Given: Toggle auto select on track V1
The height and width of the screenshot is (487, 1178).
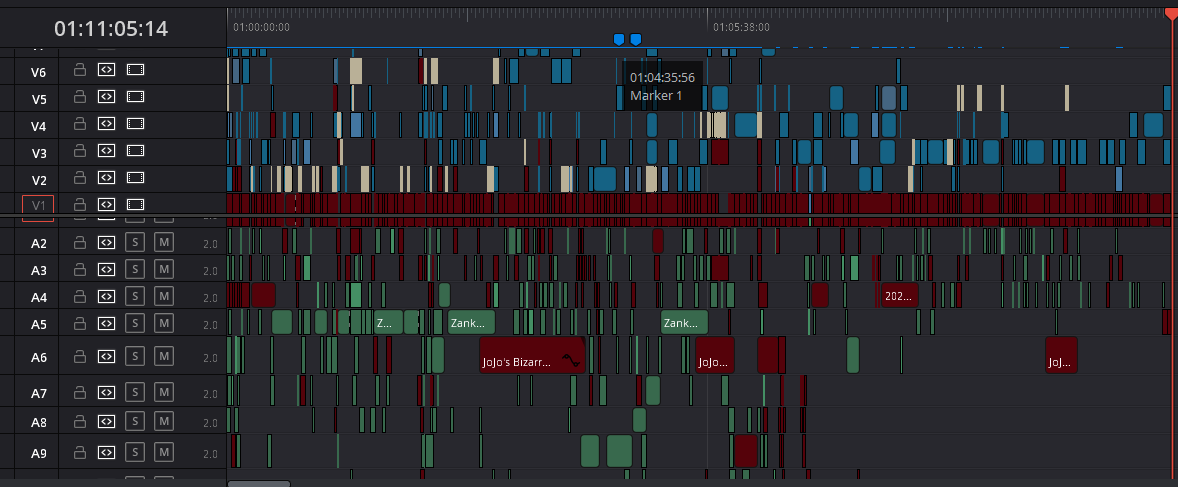Looking at the screenshot, I should pos(107,204).
